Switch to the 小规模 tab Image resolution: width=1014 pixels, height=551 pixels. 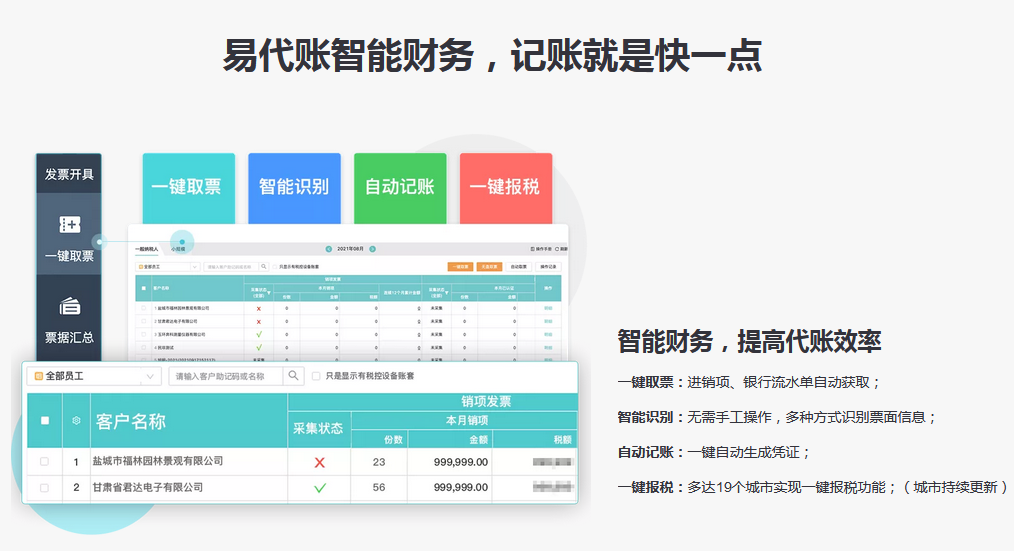[178, 249]
